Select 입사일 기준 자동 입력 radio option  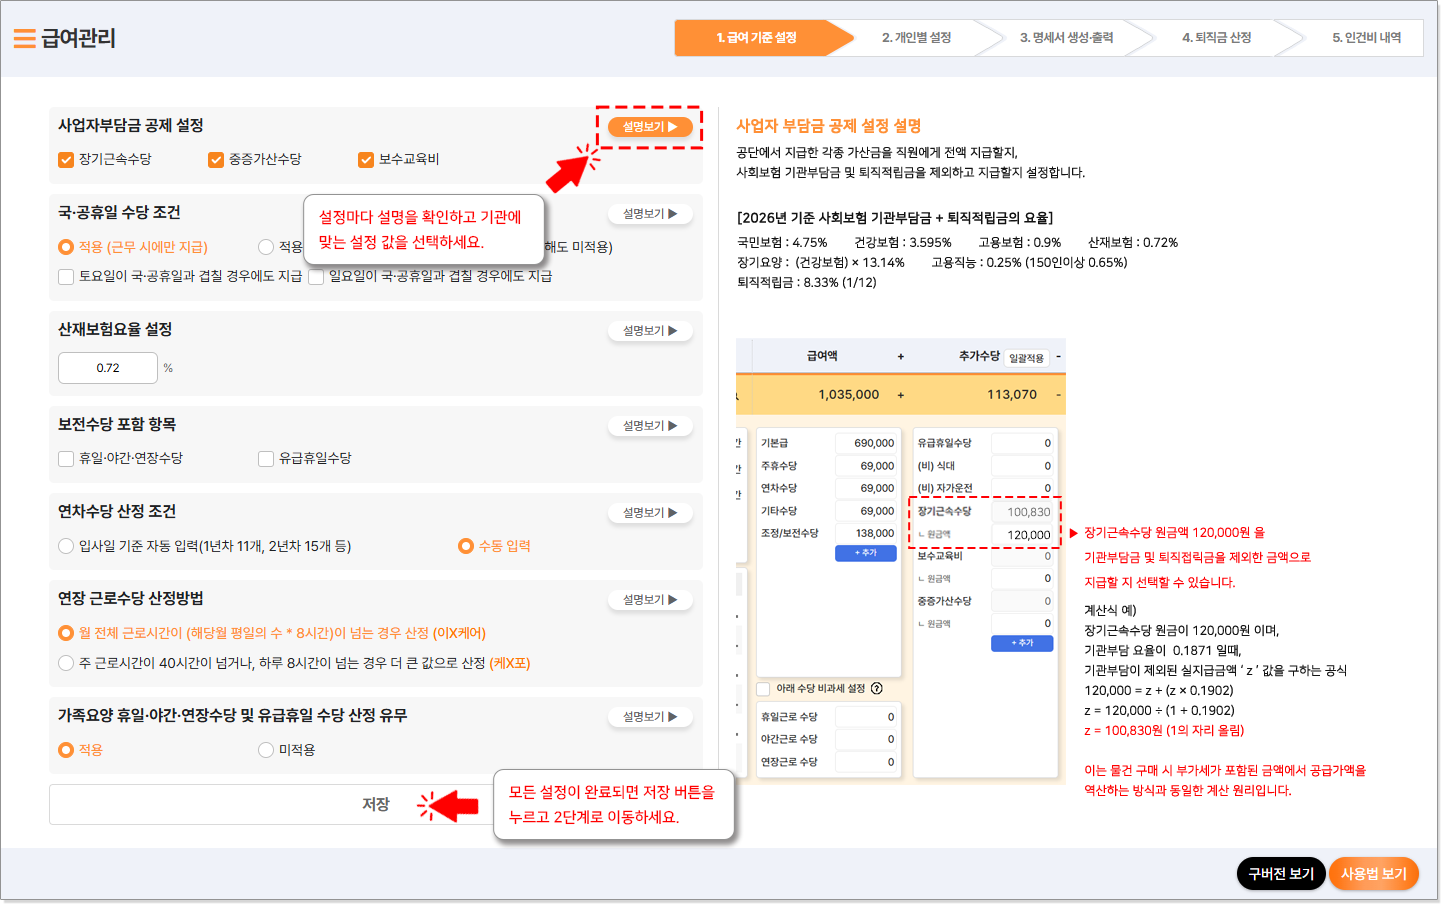pos(66,546)
